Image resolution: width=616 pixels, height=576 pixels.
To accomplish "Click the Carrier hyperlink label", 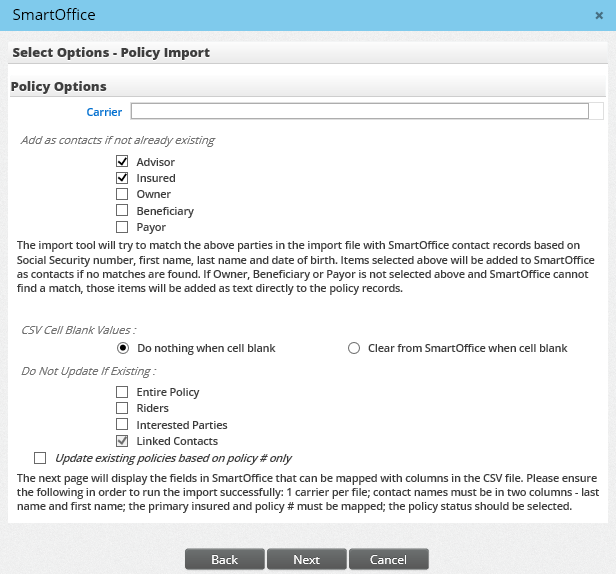I will 104,112.
